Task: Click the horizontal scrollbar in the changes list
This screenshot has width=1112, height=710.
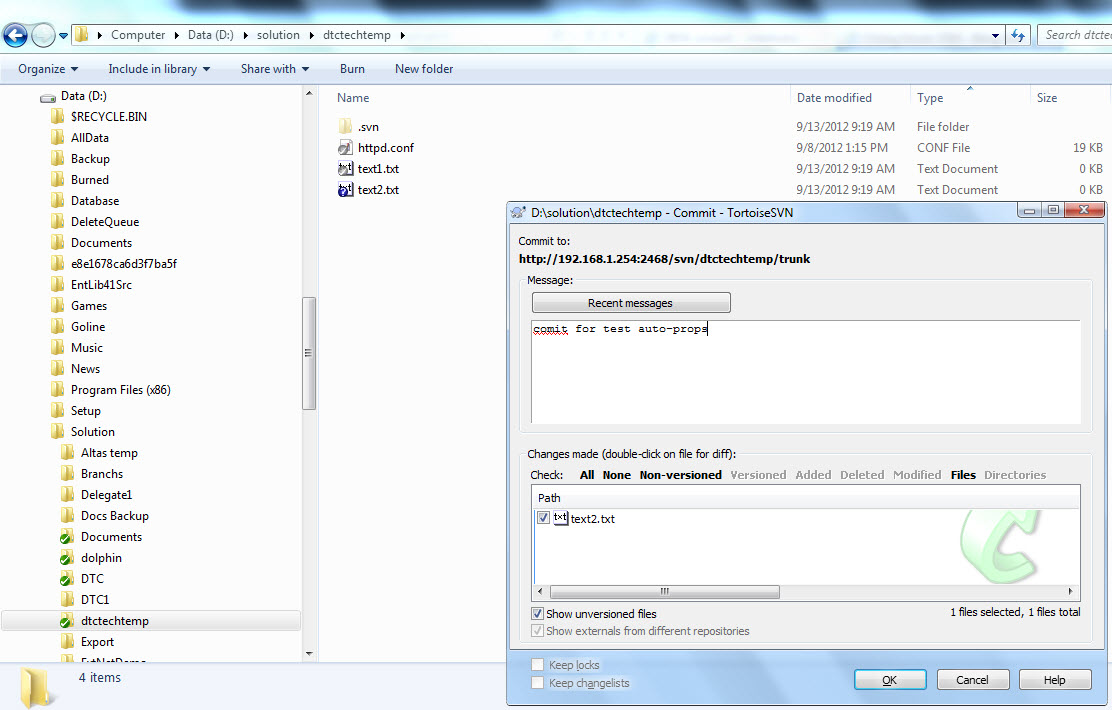Action: coord(665,591)
